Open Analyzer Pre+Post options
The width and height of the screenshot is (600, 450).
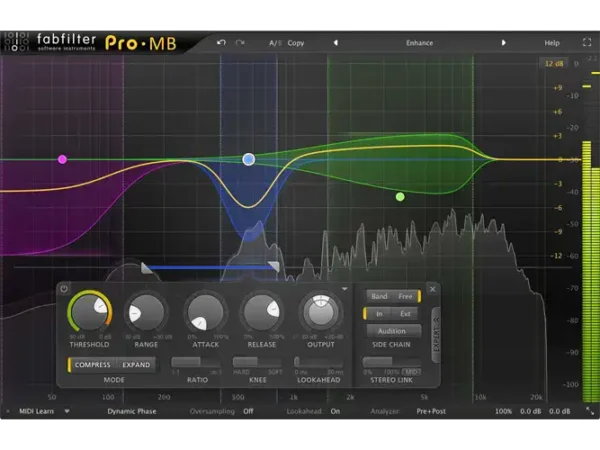tap(431, 411)
